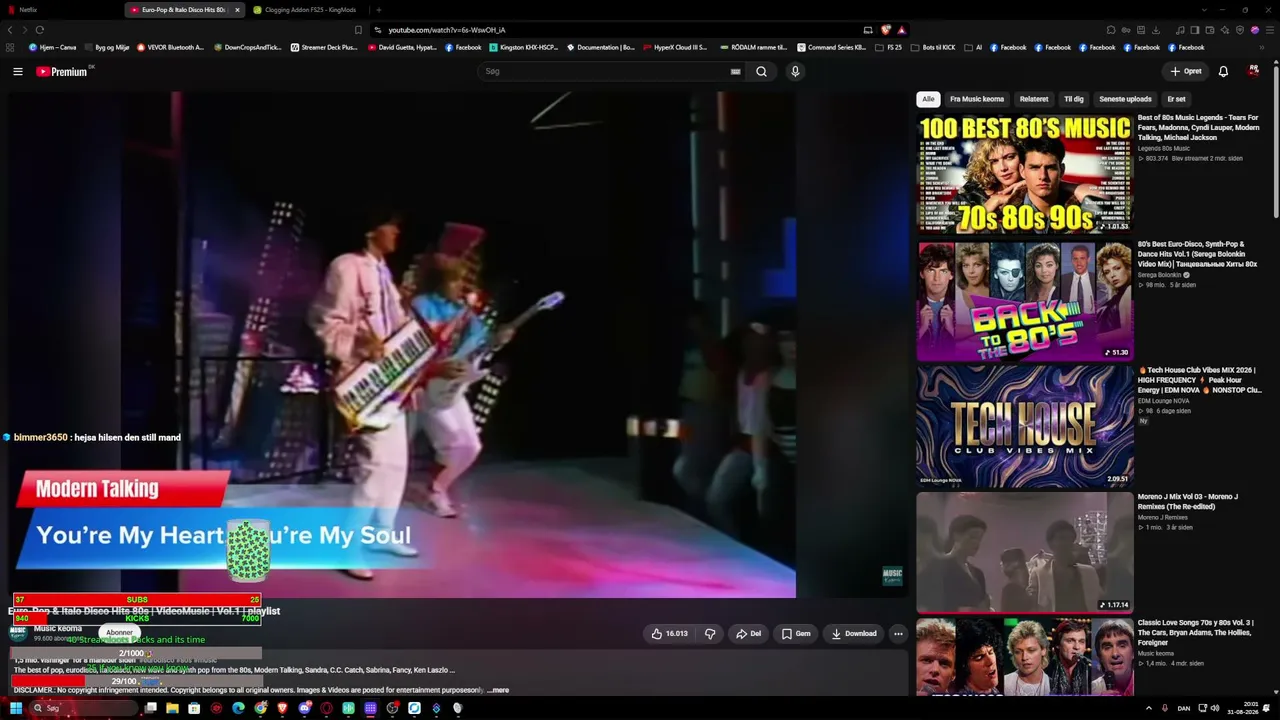Open '80's Best Euro-Disco' video title link
This screenshot has height=720, width=1280.
(x=1197, y=254)
